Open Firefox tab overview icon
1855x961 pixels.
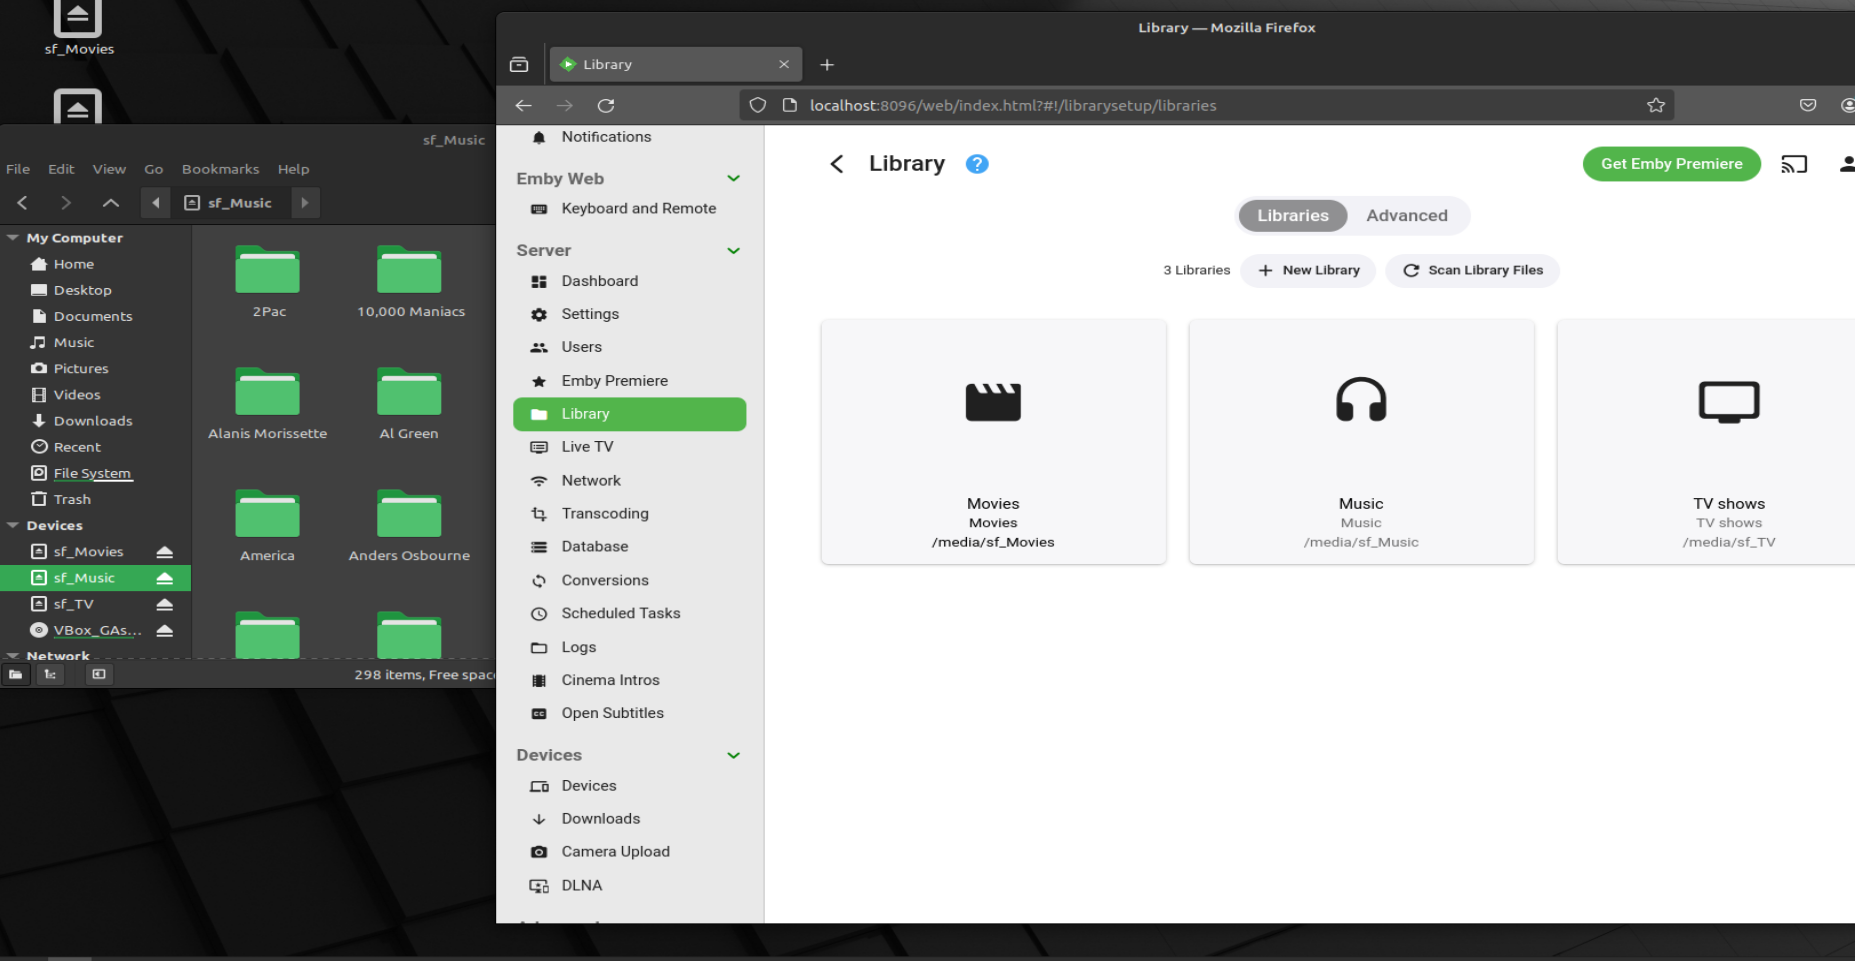pyautogui.click(x=519, y=64)
